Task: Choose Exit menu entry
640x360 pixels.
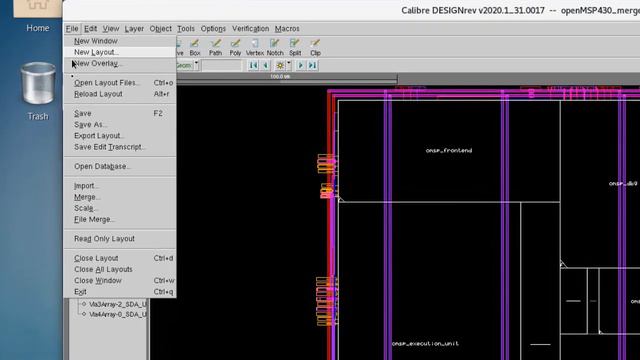Action: (x=120, y=292)
